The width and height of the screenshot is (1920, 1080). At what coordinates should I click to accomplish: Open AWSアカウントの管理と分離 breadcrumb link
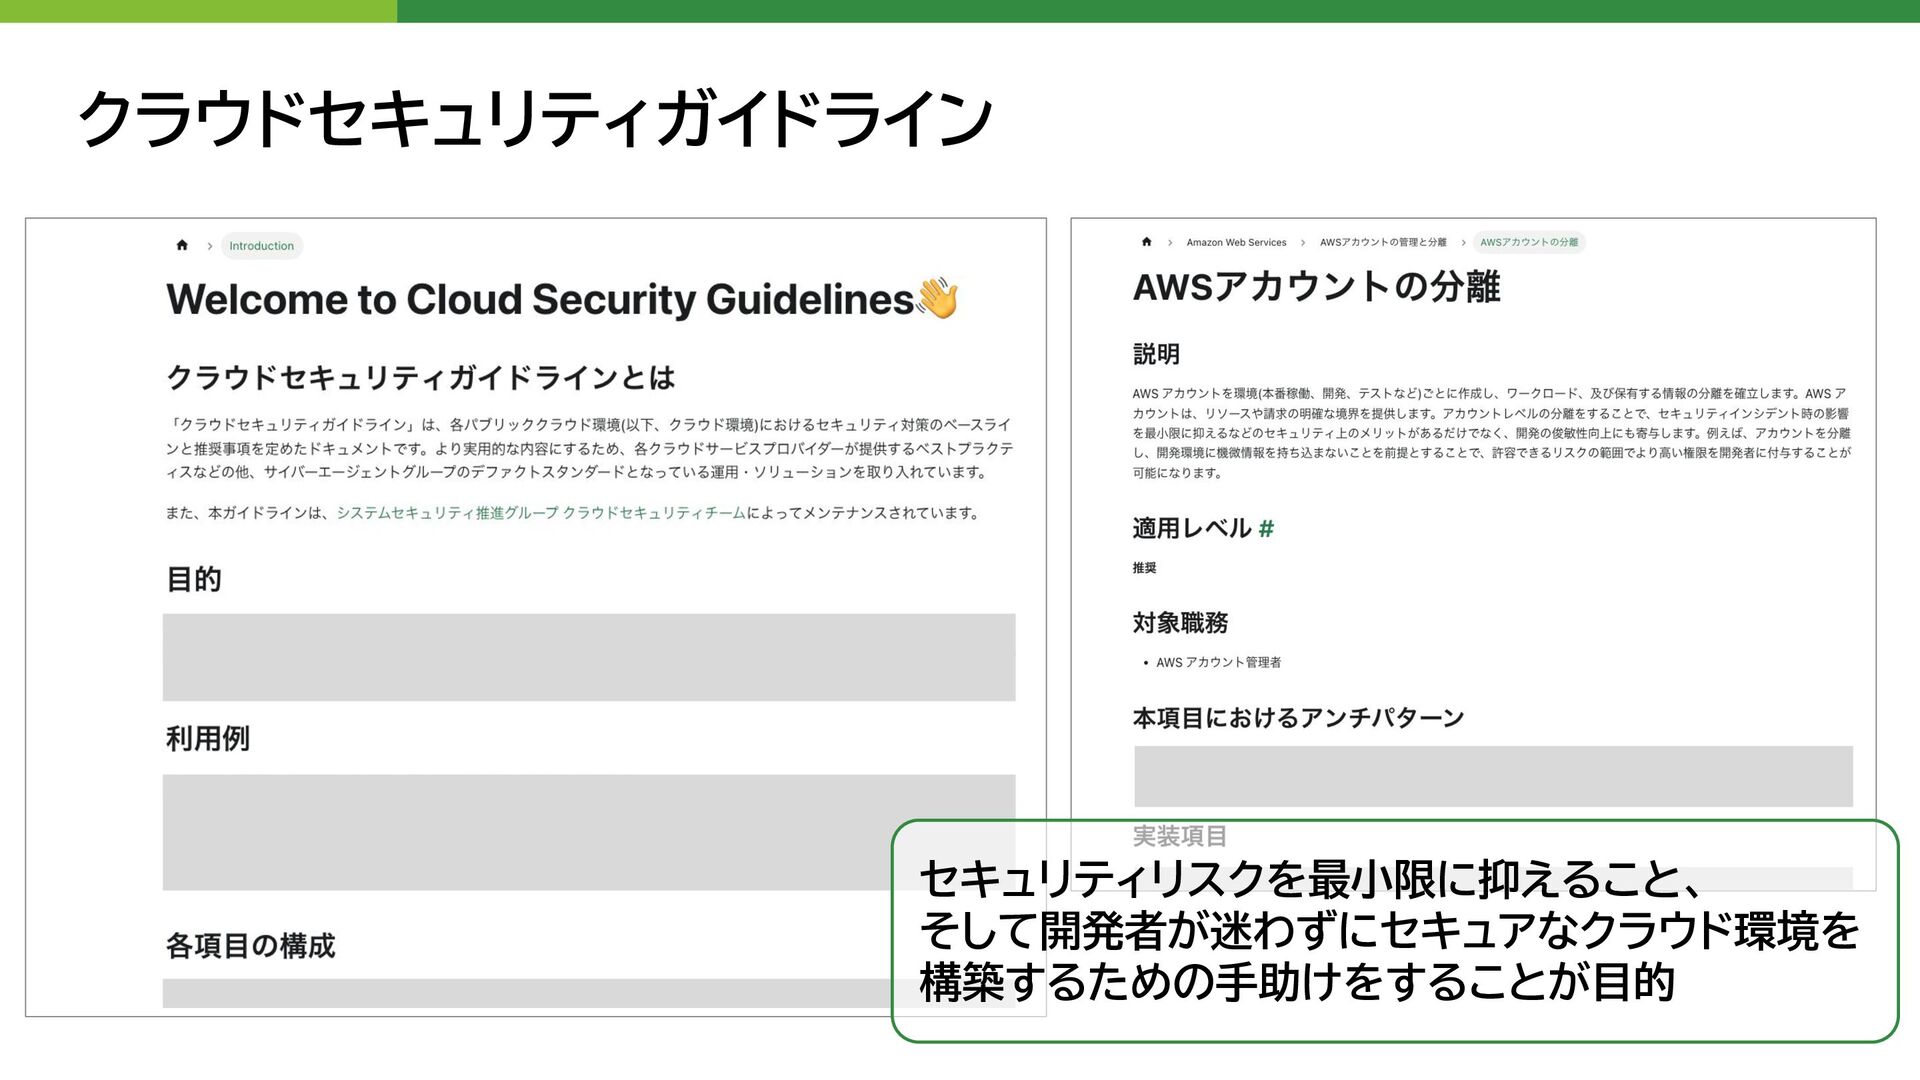point(1383,243)
